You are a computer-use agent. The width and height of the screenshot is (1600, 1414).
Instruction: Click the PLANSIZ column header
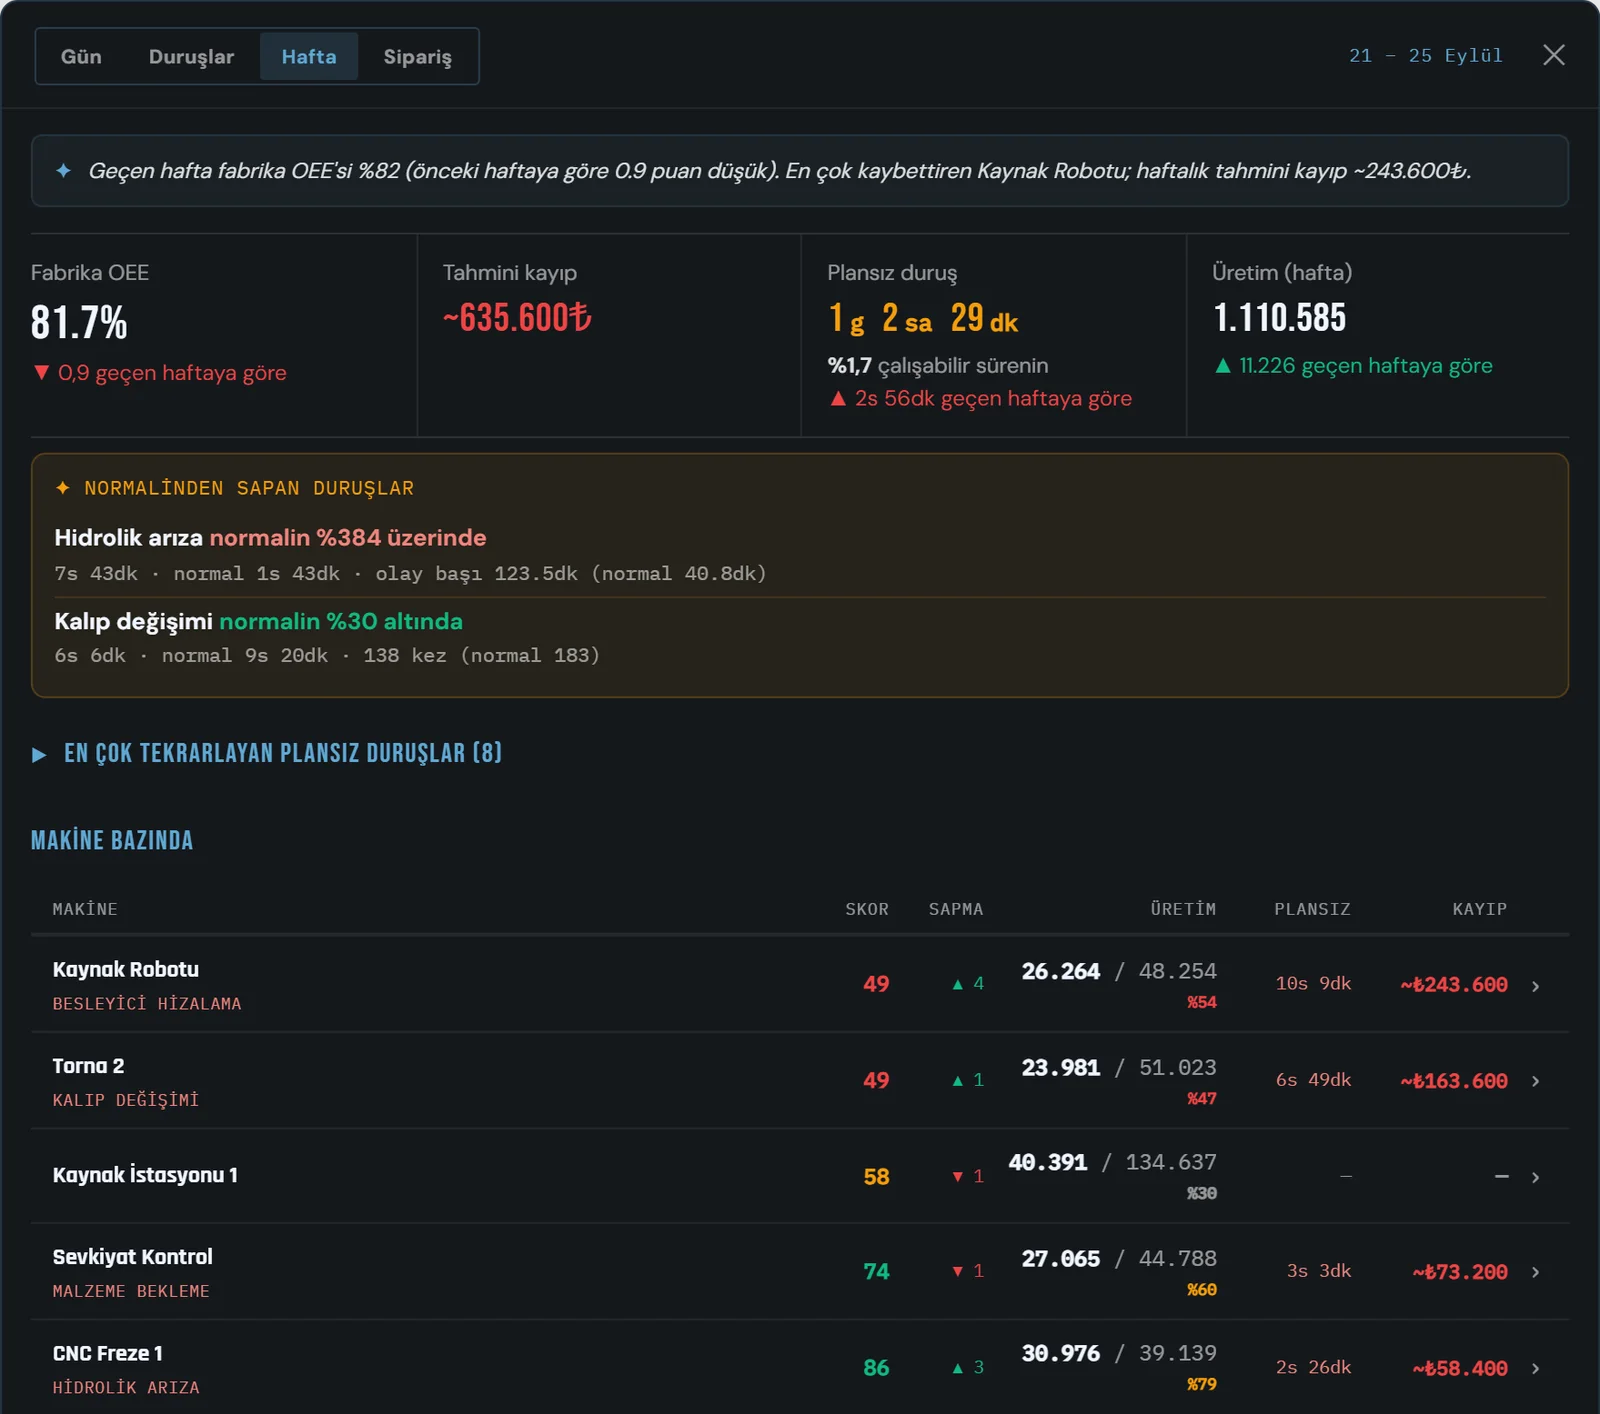tap(1312, 909)
